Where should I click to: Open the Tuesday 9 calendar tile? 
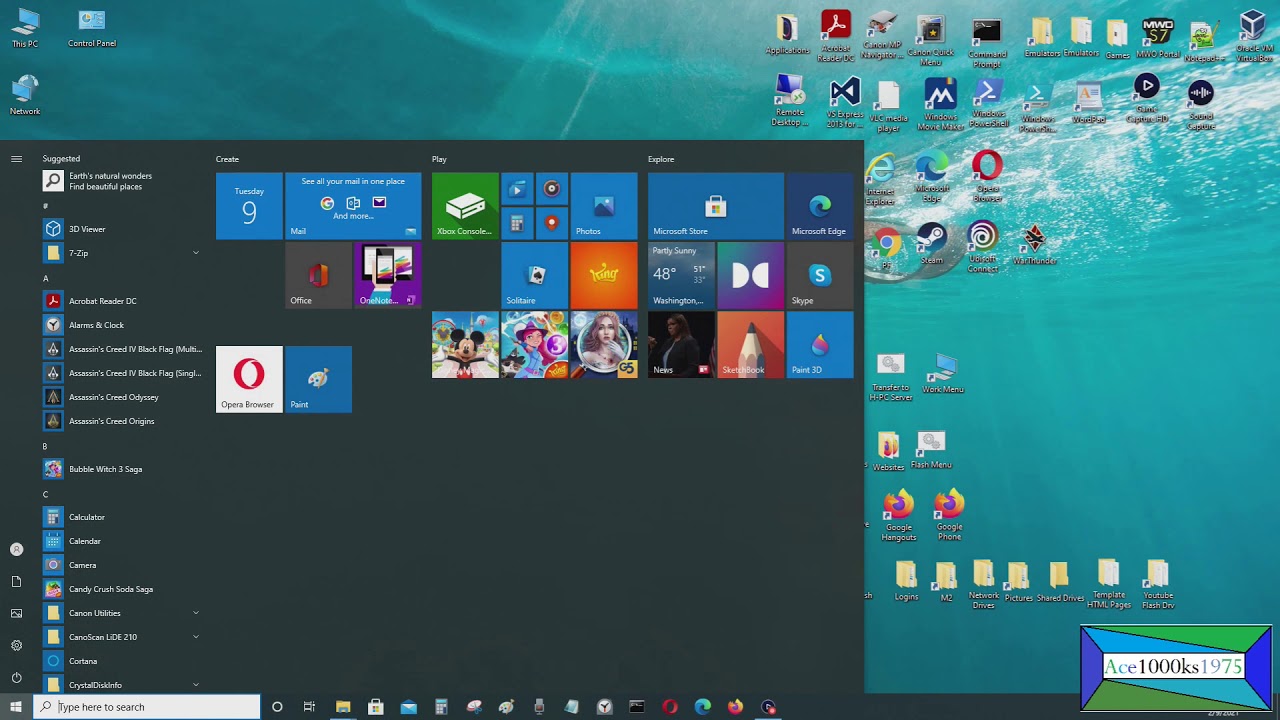tap(249, 206)
